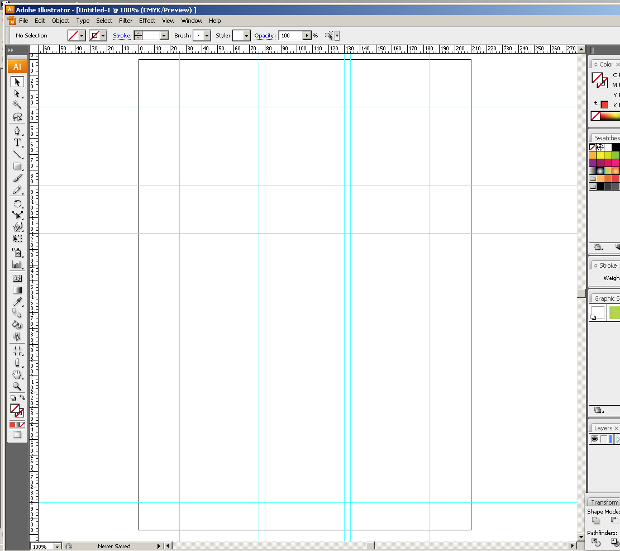Click the Stroke link in control bar
Image resolution: width=620 pixels, height=551 pixels.
point(121,36)
